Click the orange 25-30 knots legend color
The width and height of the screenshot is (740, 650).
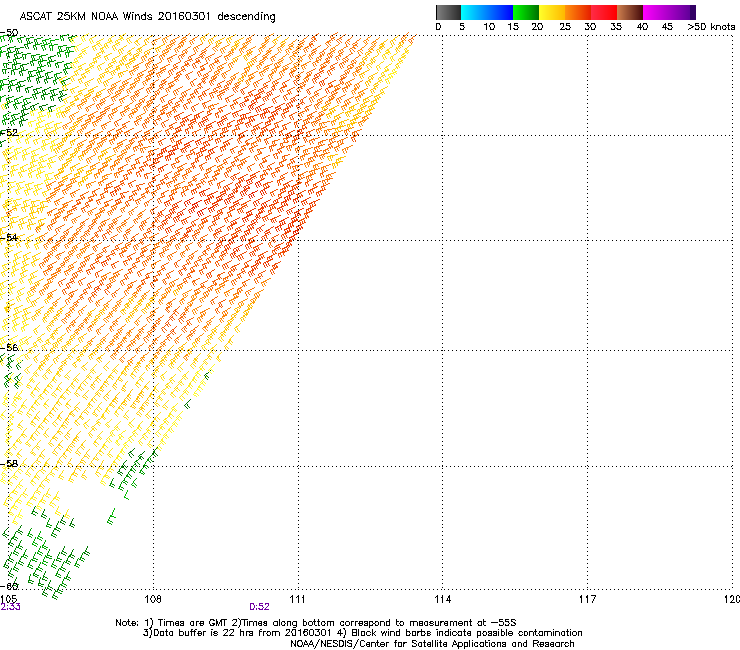tap(578, 12)
